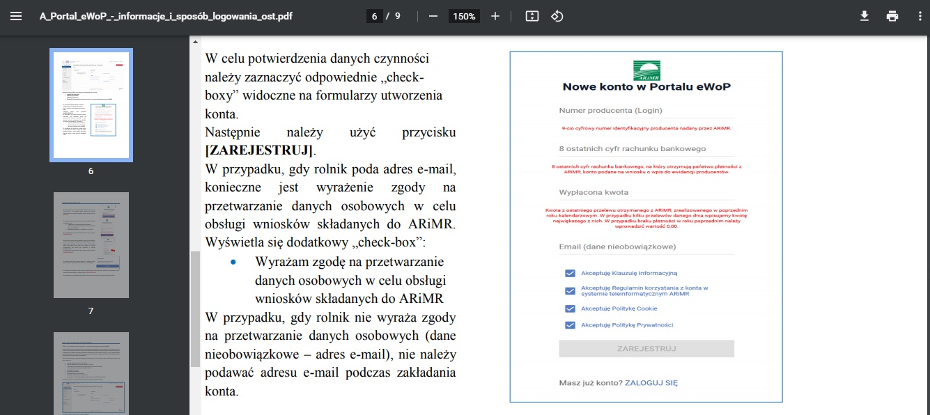Print the PDF document
930x415 pixels.
(x=893, y=17)
